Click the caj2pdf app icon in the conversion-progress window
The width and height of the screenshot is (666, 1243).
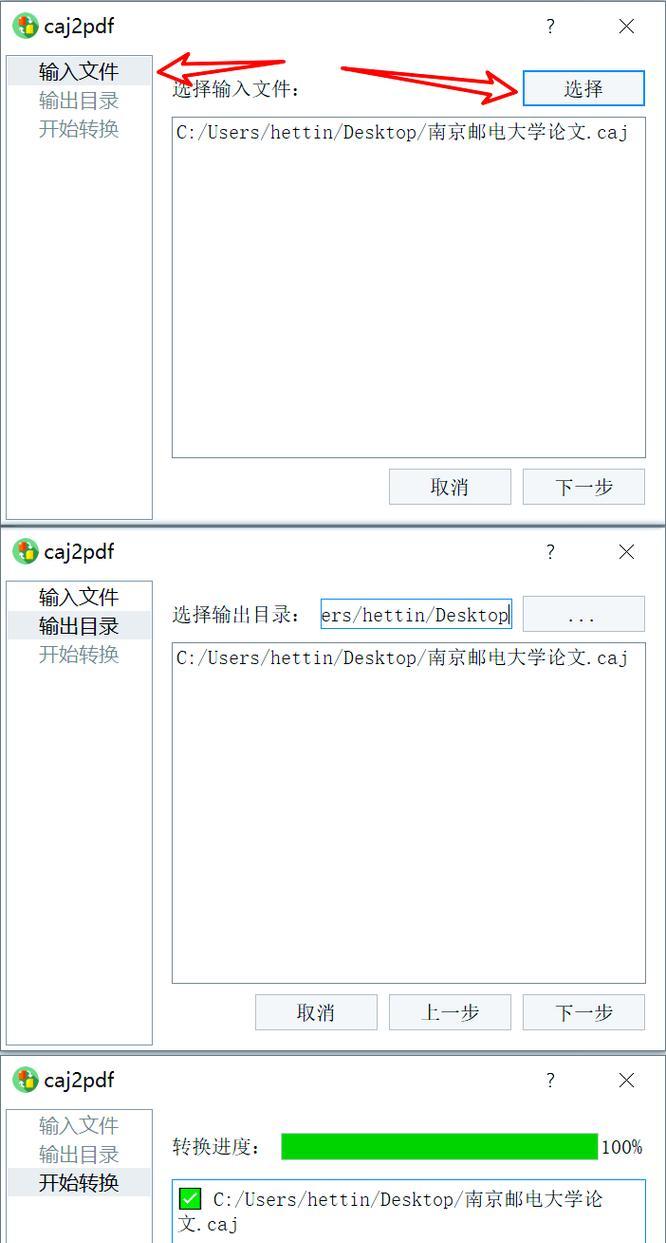[25, 1080]
